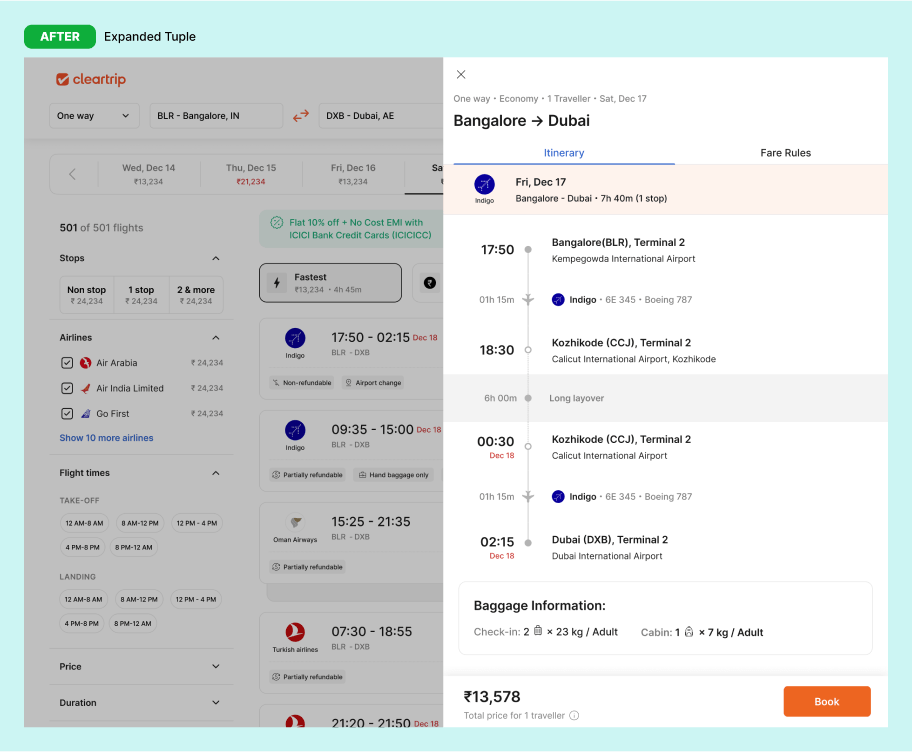Screen dimensions: 912x752
Task: Toggle the Air India Limited checkbox
Action: [x=67, y=388]
